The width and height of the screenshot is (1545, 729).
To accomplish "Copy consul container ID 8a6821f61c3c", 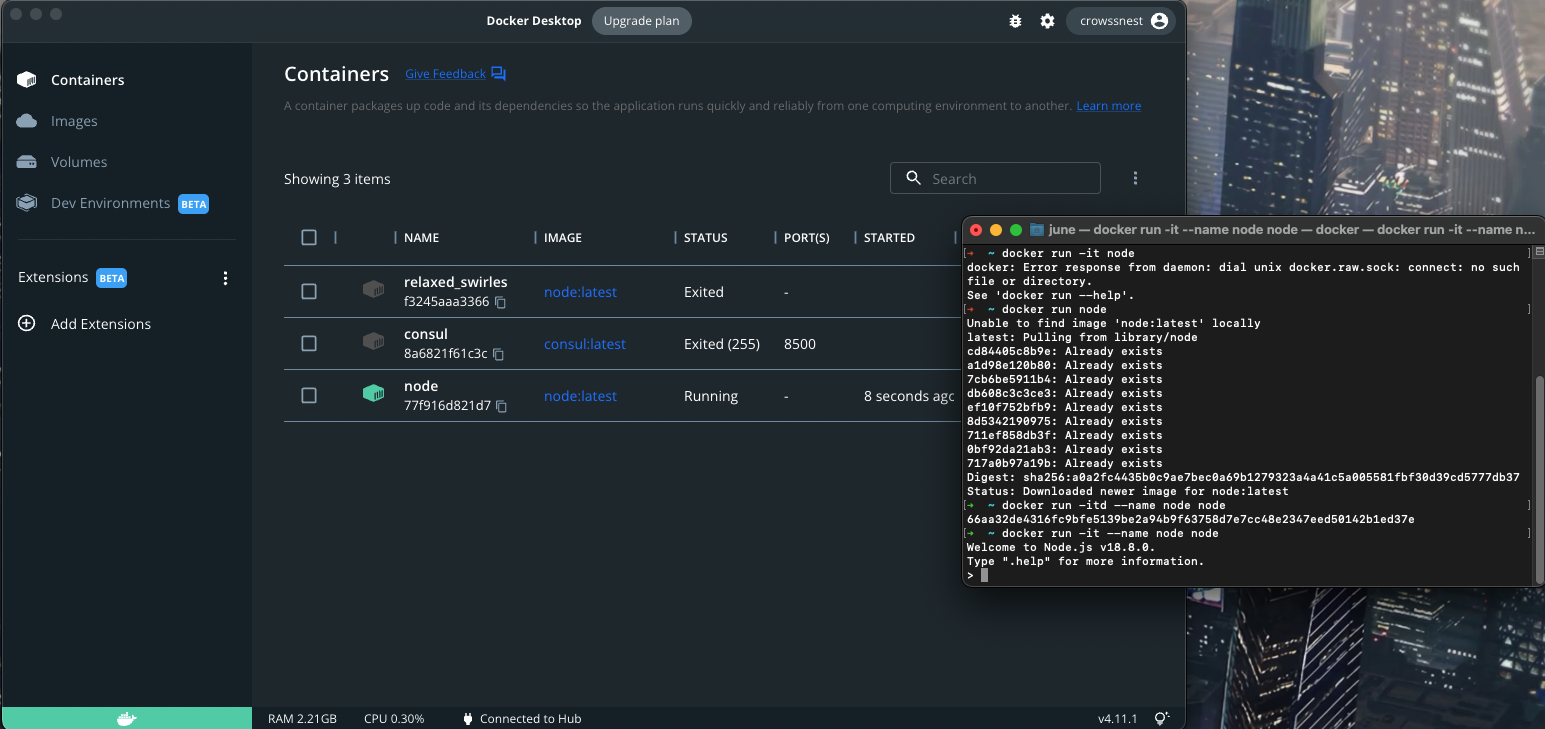I will [498, 354].
